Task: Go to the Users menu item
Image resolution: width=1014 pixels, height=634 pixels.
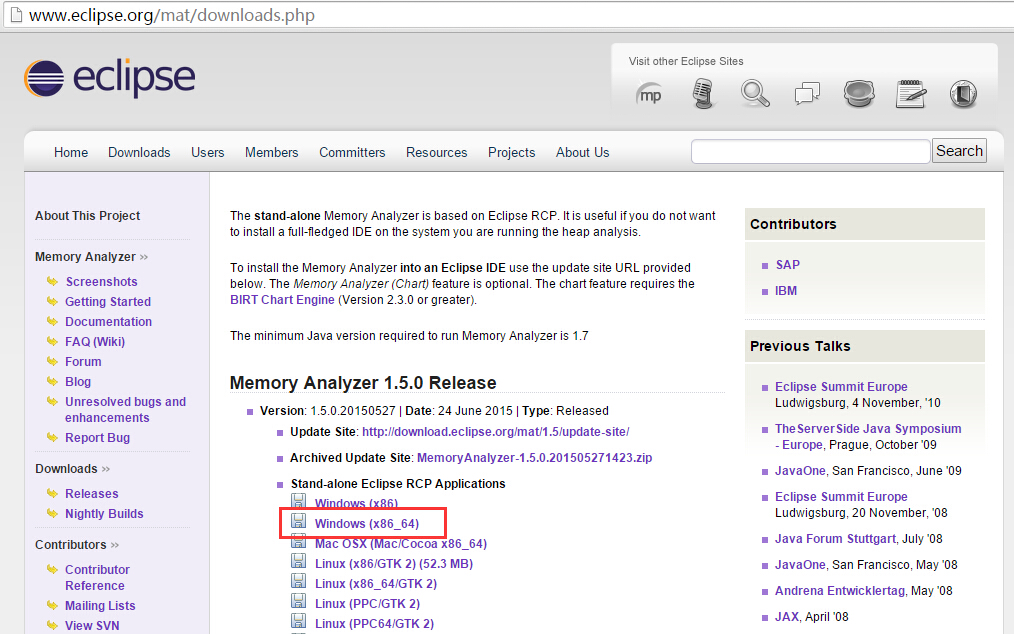Action: (208, 152)
